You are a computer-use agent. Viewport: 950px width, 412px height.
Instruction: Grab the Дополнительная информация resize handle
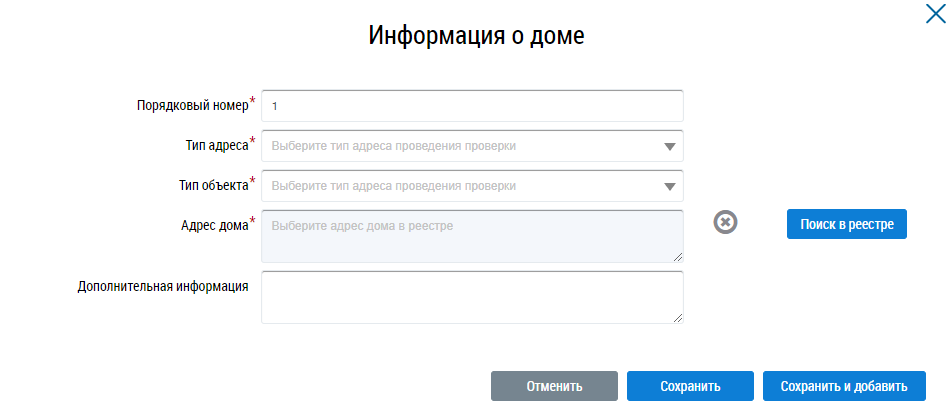click(677, 317)
